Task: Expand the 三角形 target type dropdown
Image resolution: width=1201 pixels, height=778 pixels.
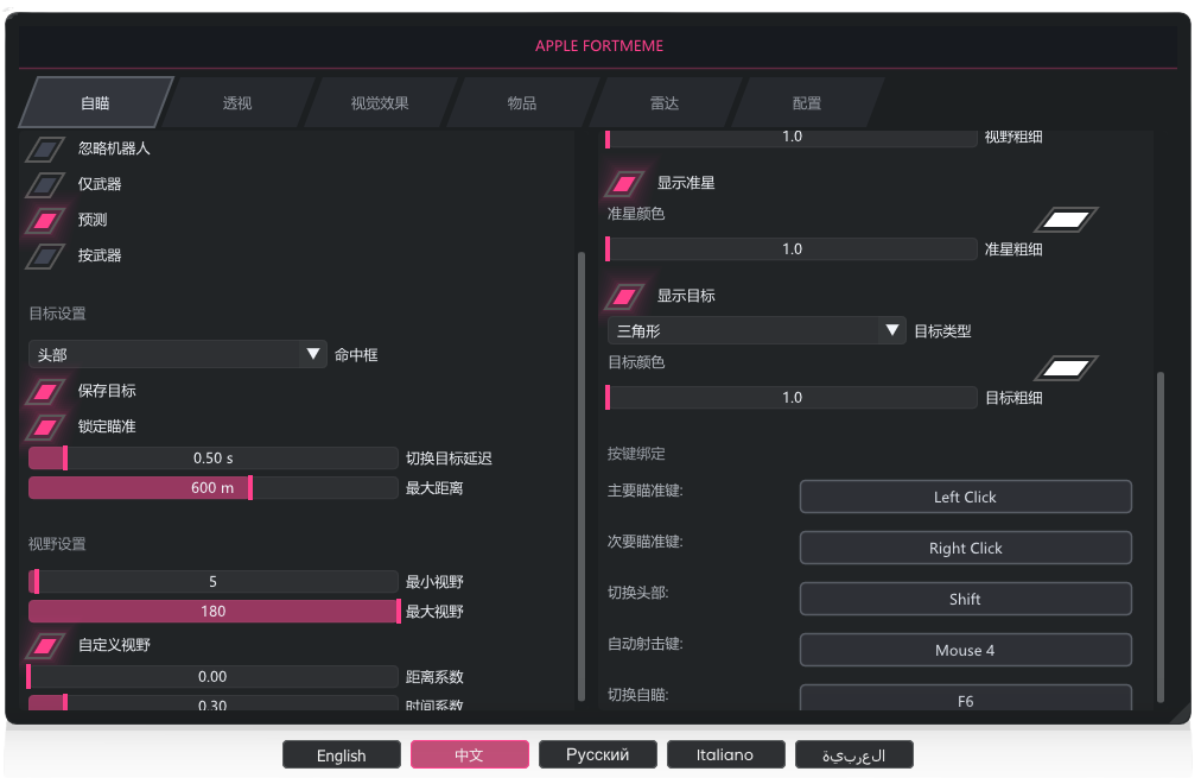Action: tap(891, 331)
